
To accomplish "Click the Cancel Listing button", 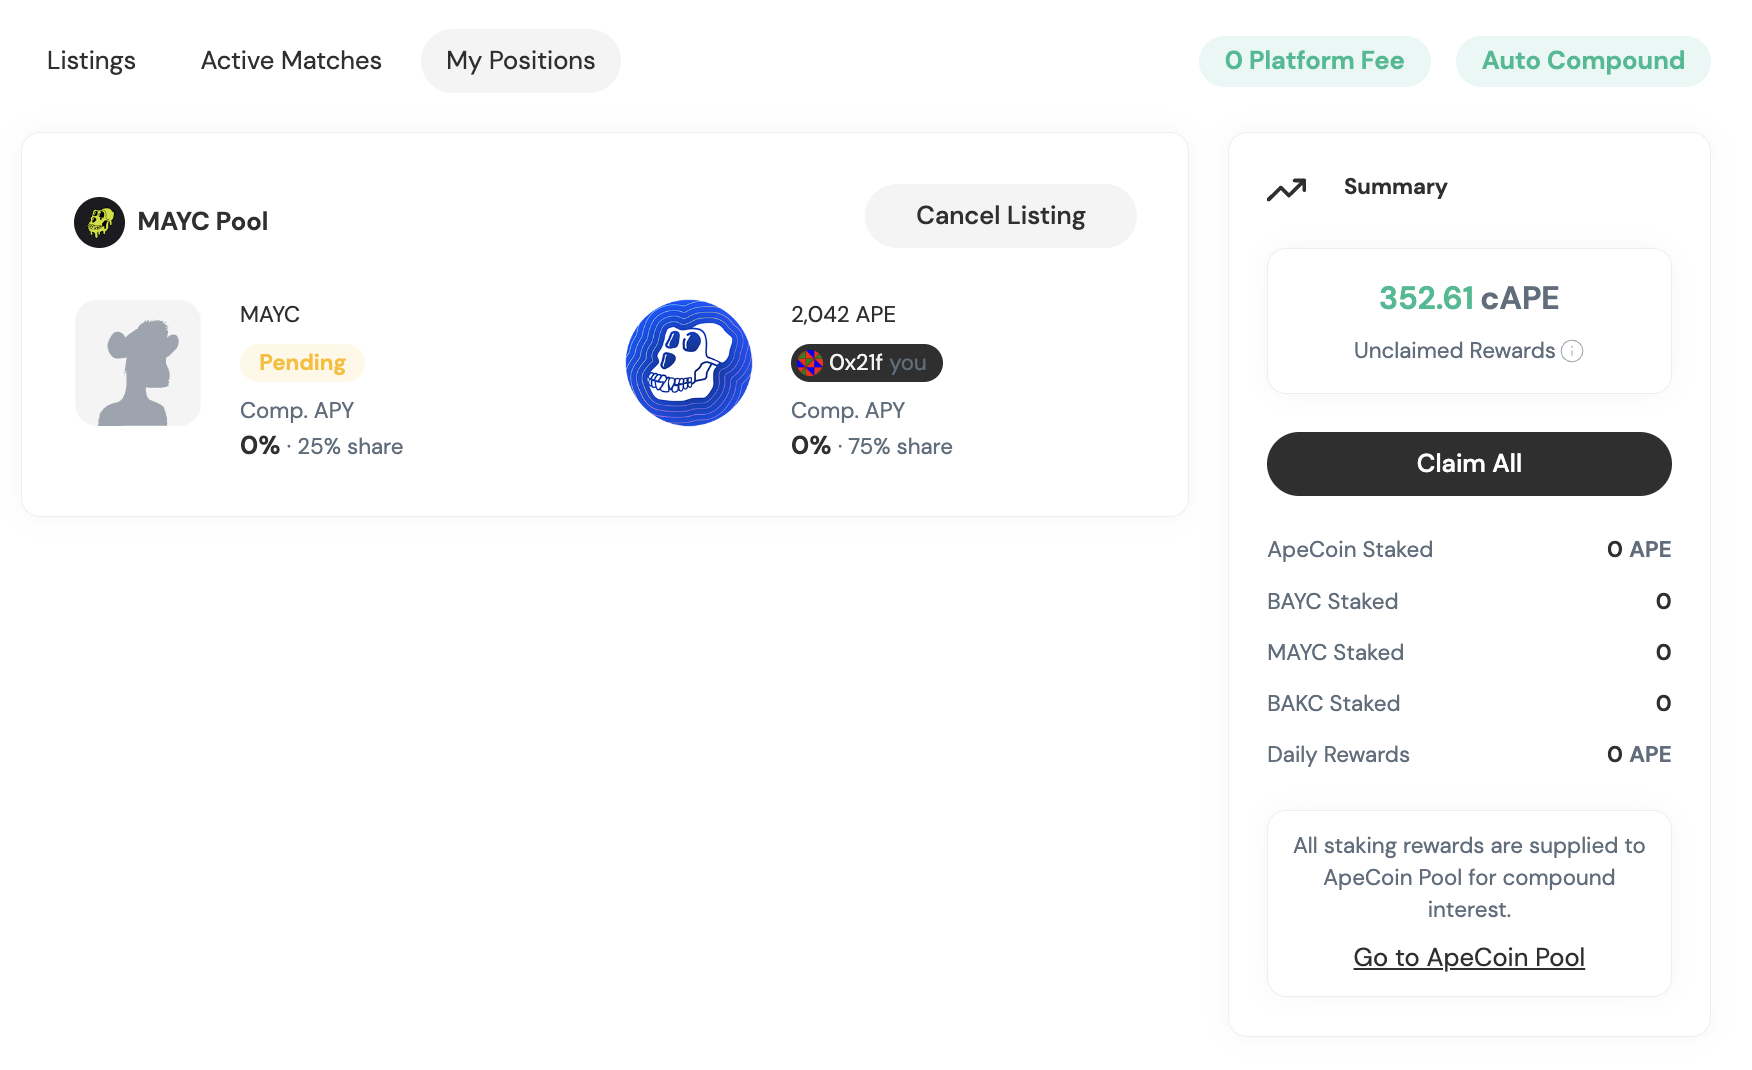I will [x=1001, y=216].
